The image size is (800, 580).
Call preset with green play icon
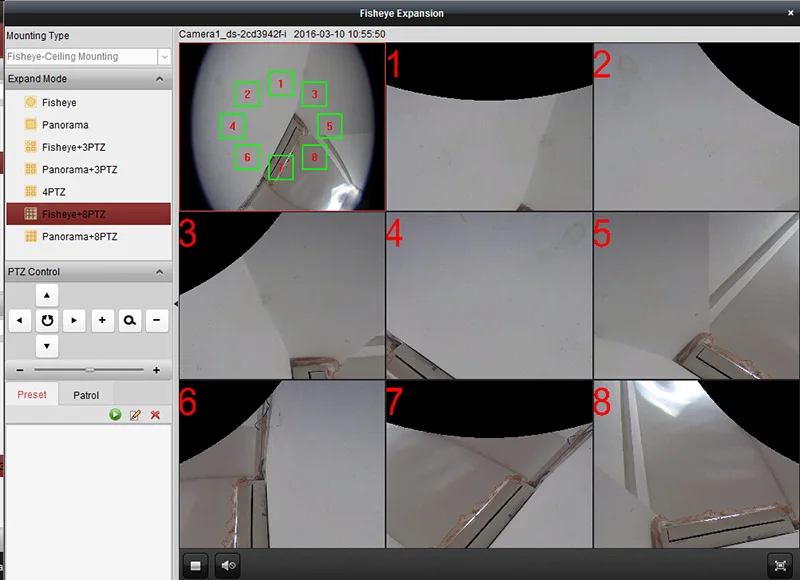pyautogui.click(x=115, y=415)
